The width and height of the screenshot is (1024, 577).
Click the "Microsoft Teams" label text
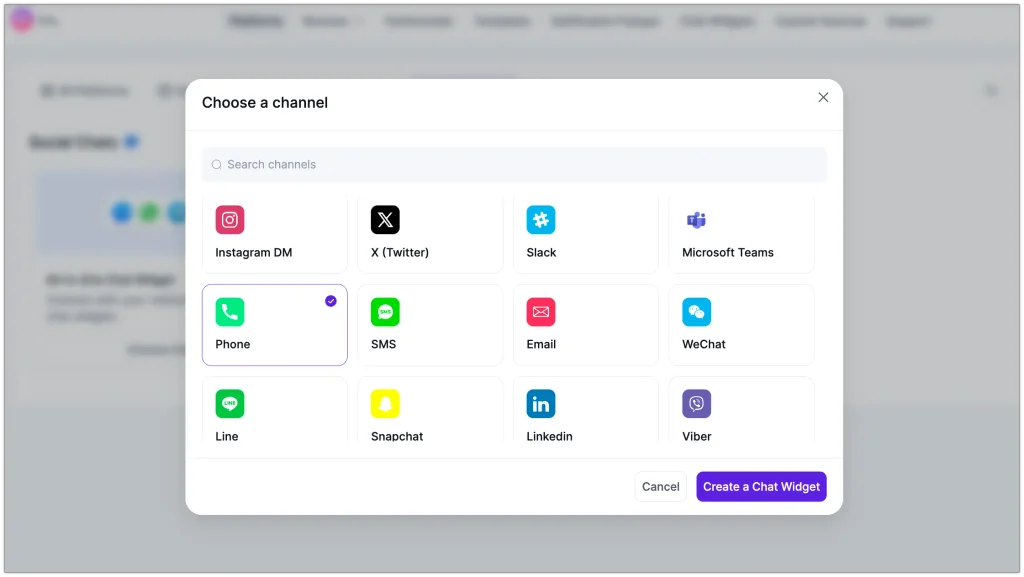click(x=728, y=253)
